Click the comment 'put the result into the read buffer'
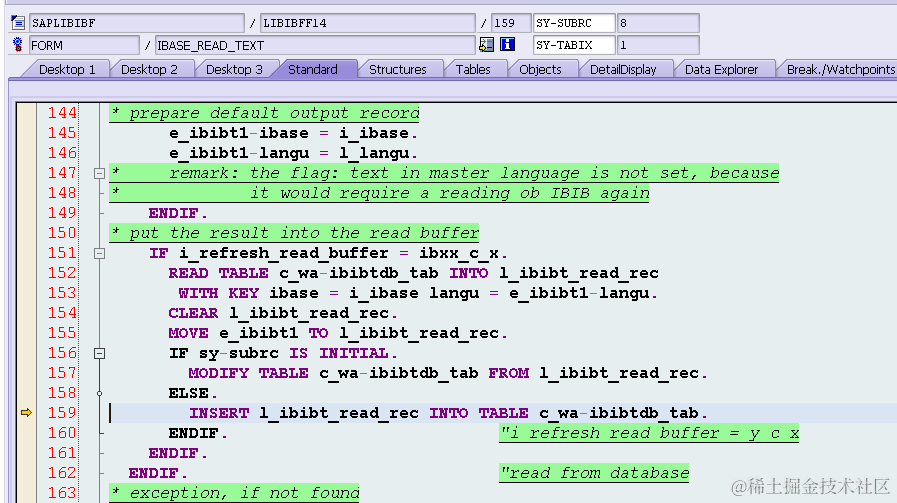The width and height of the screenshot is (897, 503). click(x=294, y=233)
